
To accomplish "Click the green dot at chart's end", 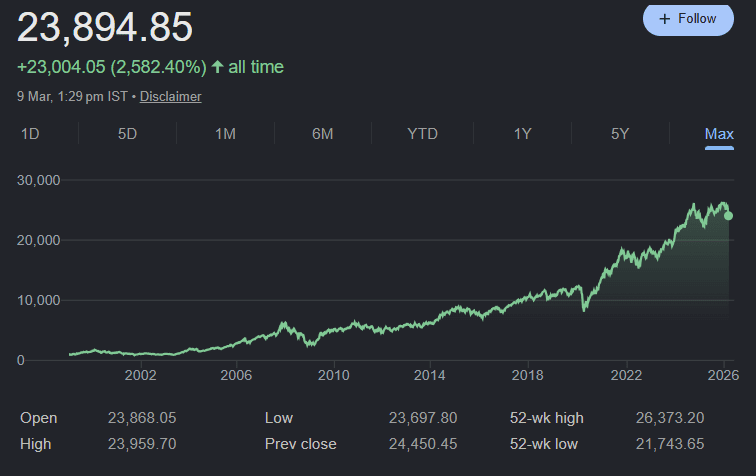I will click(x=728, y=215).
